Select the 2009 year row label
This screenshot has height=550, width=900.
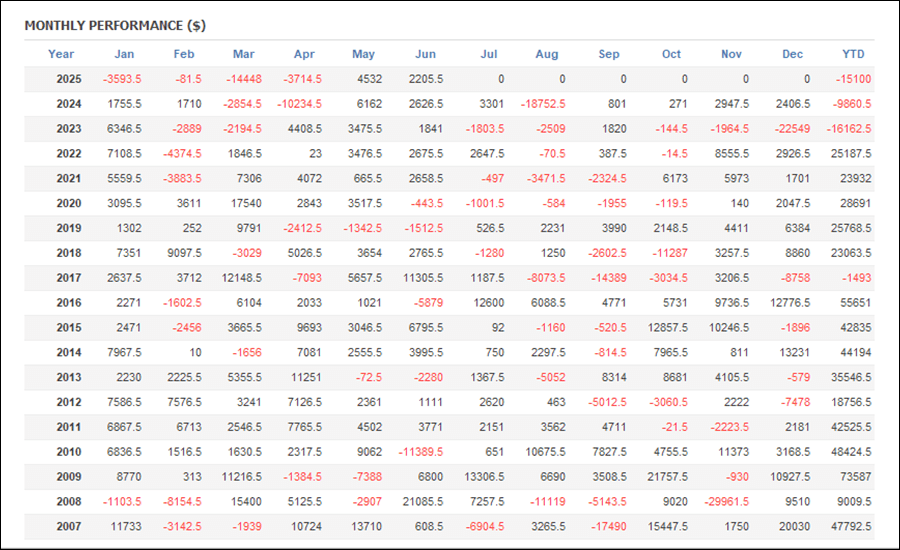(69, 477)
